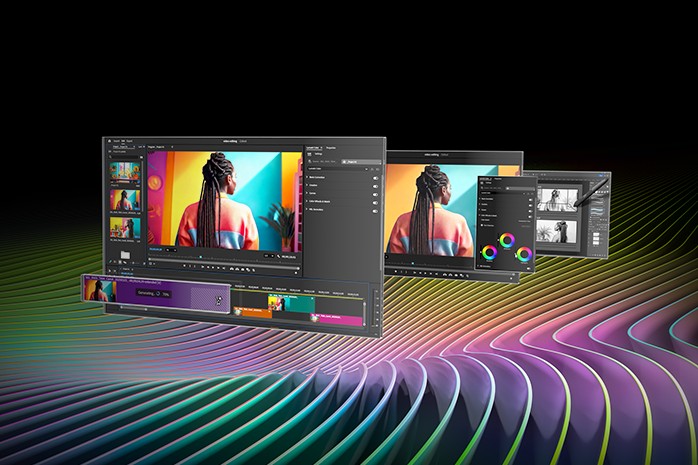Toggle the HSL Secondary section switch
Screen dimensions: 698x465
point(375,211)
